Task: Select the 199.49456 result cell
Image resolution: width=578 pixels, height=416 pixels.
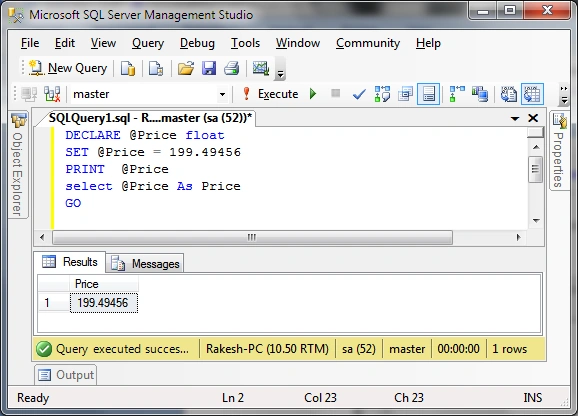Action: pyautogui.click(x=104, y=303)
